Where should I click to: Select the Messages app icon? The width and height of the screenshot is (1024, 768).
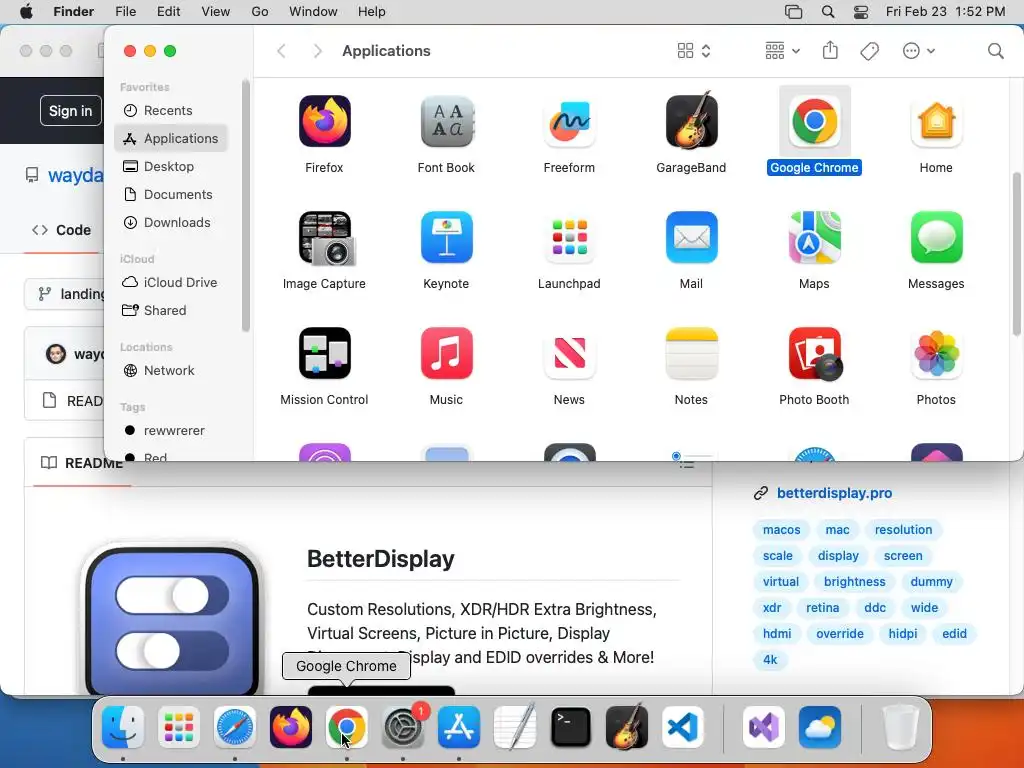coord(936,238)
